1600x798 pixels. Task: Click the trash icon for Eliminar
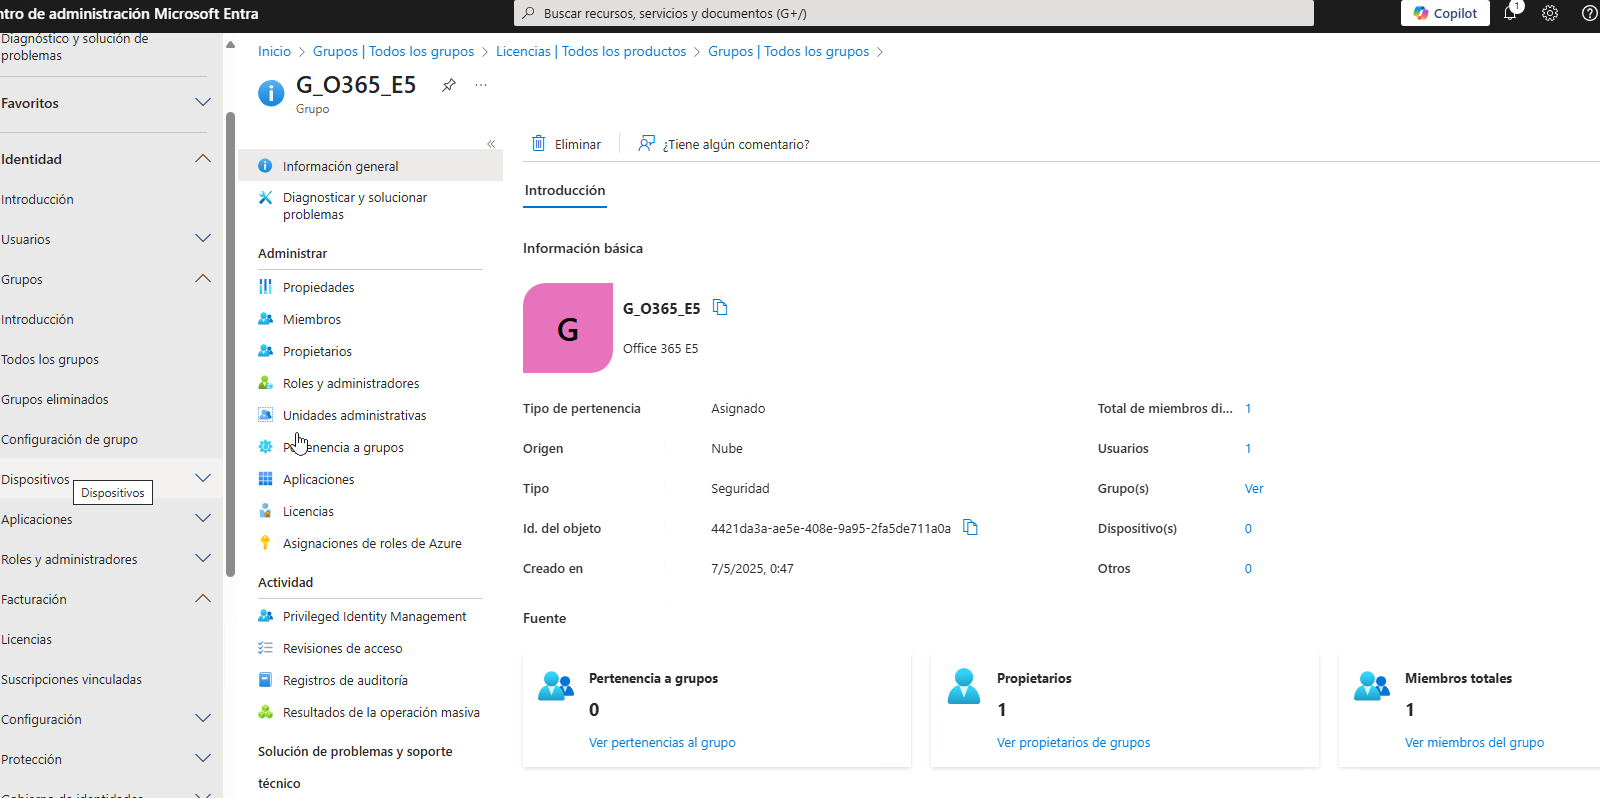539,144
